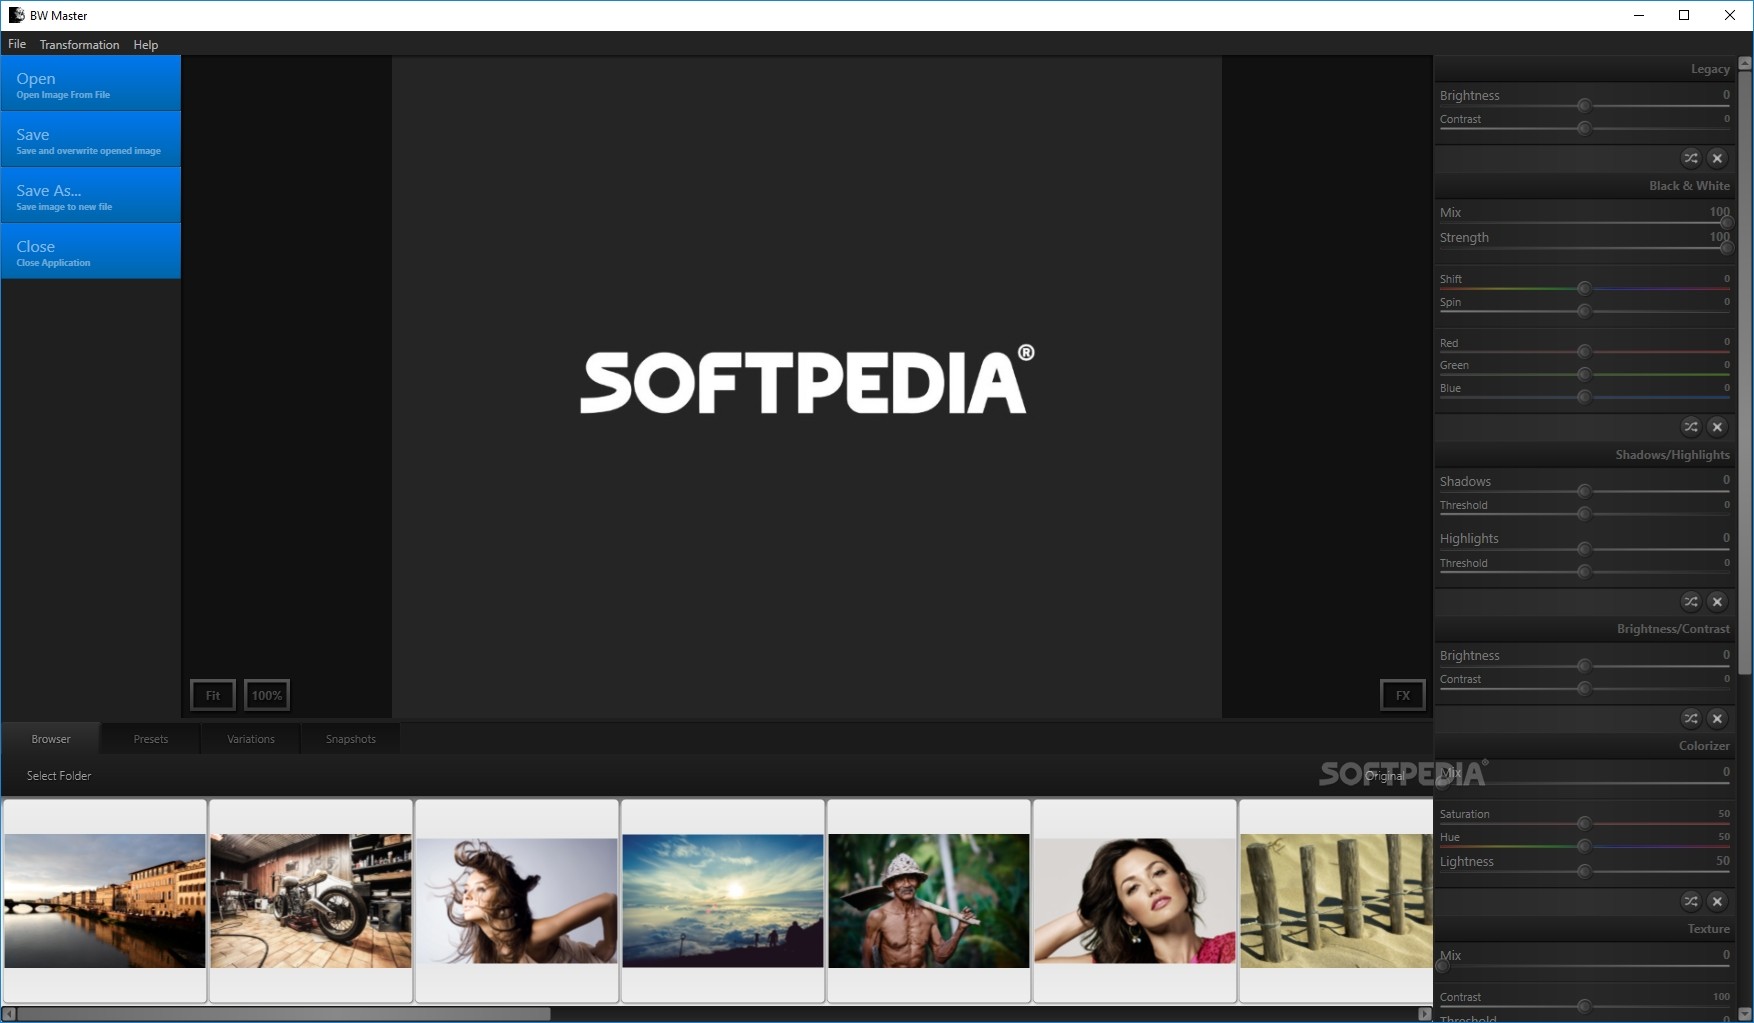The height and width of the screenshot is (1023, 1754).
Task: Click the right panel vertical scrollbar
Action: click(x=1745, y=371)
